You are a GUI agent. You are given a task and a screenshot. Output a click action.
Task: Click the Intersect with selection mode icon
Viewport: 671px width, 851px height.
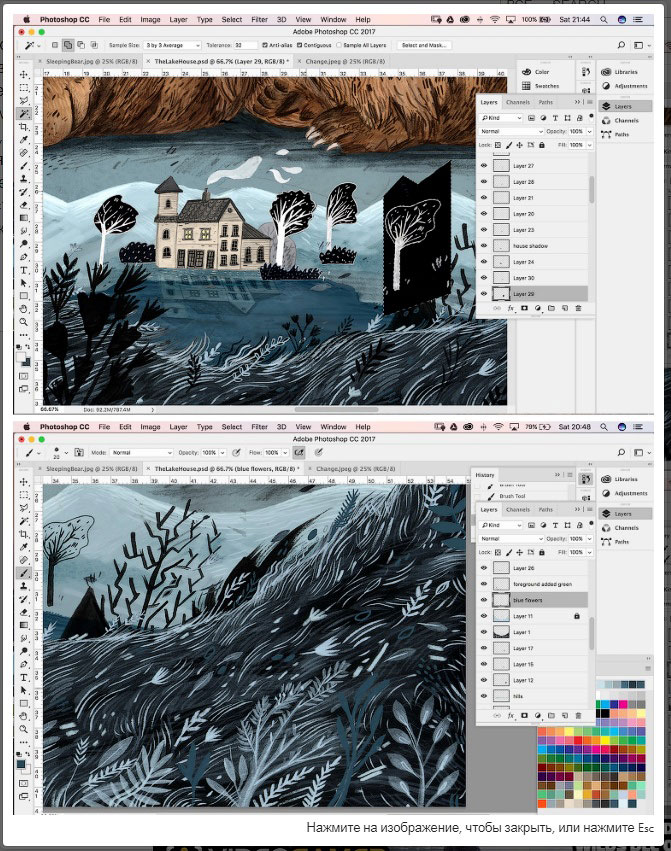click(x=94, y=45)
